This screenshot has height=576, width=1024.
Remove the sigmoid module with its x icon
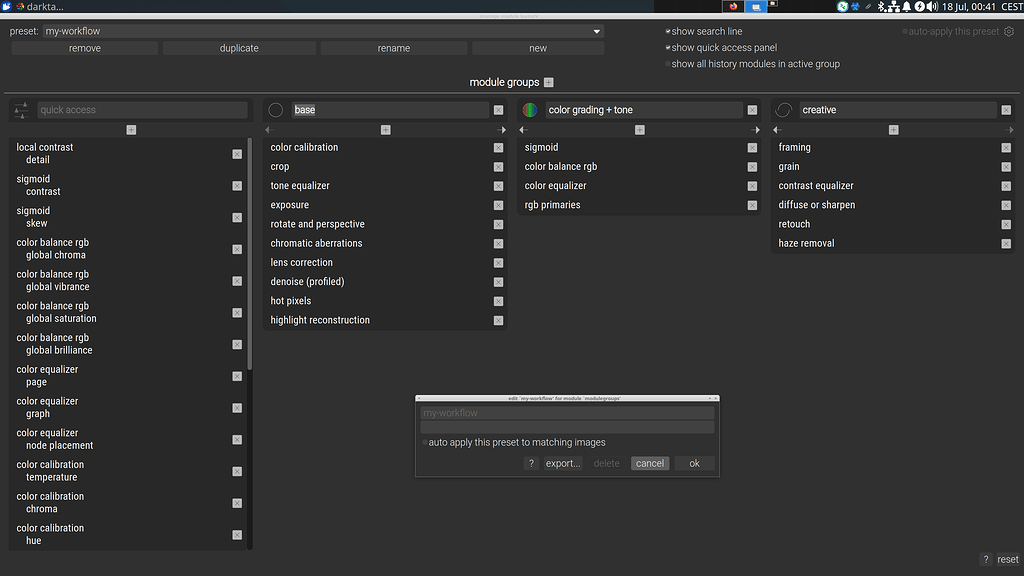click(x=752, y=147)
